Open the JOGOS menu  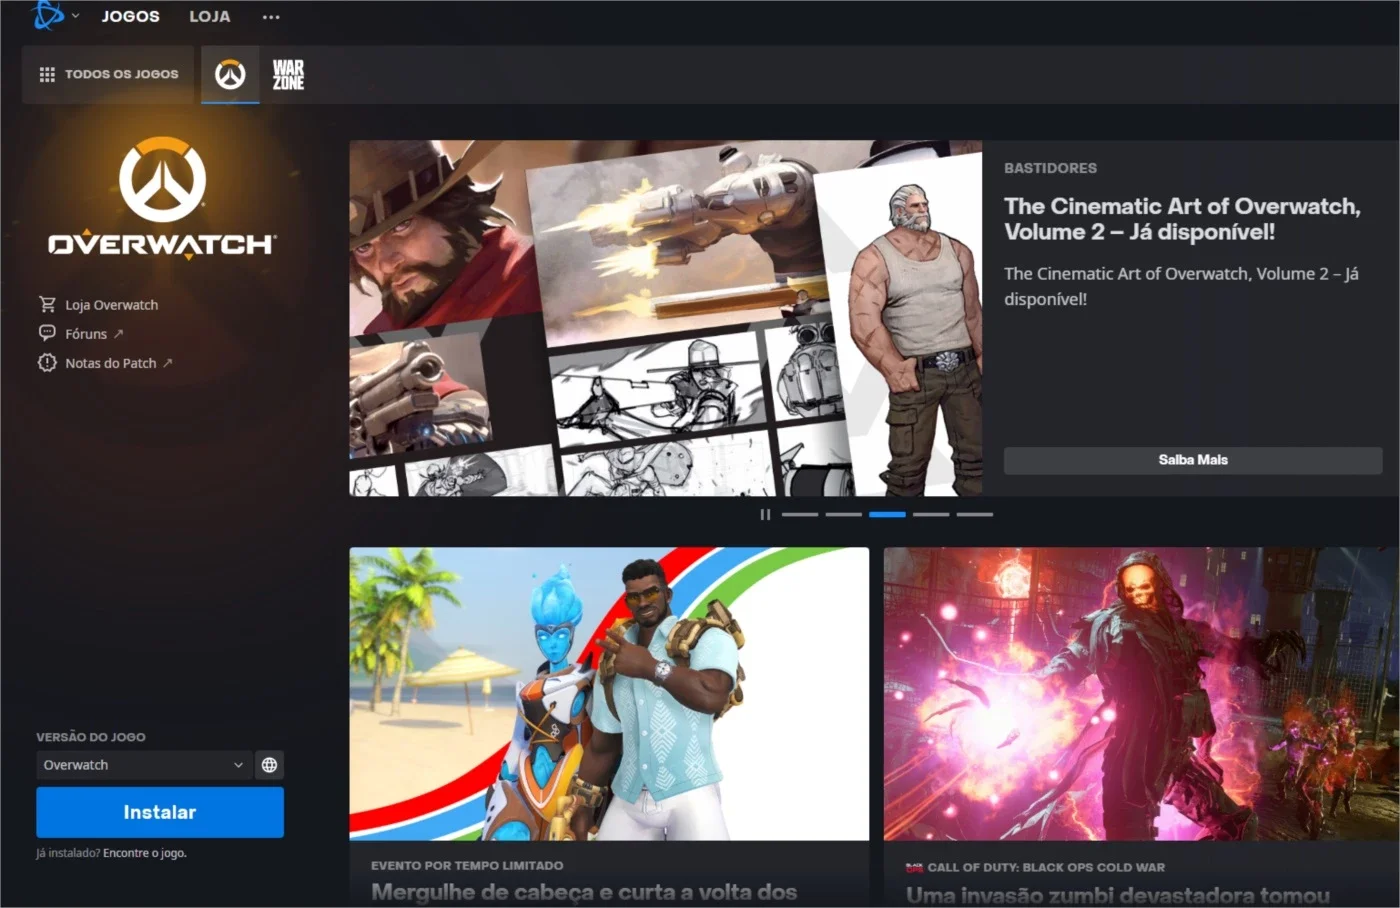click(130, 16)
